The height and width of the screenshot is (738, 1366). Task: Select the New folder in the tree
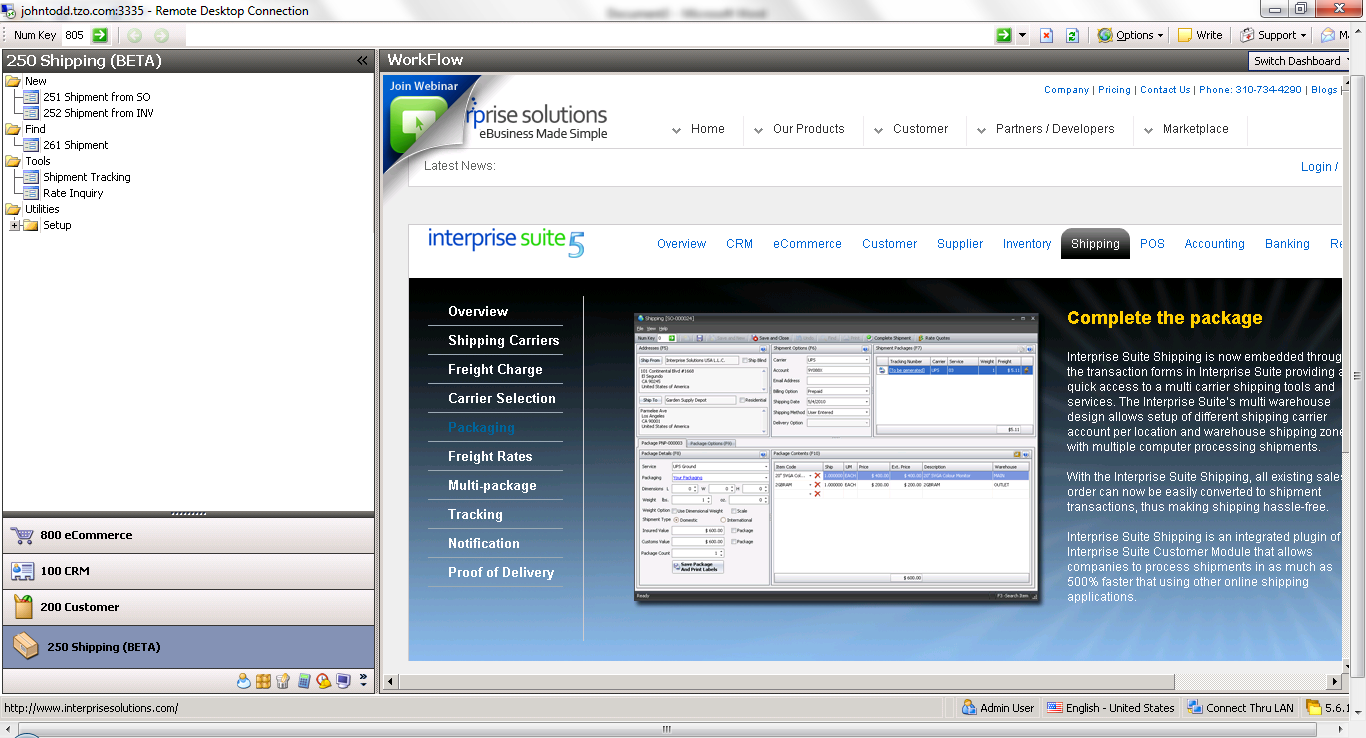pos(35,81)
